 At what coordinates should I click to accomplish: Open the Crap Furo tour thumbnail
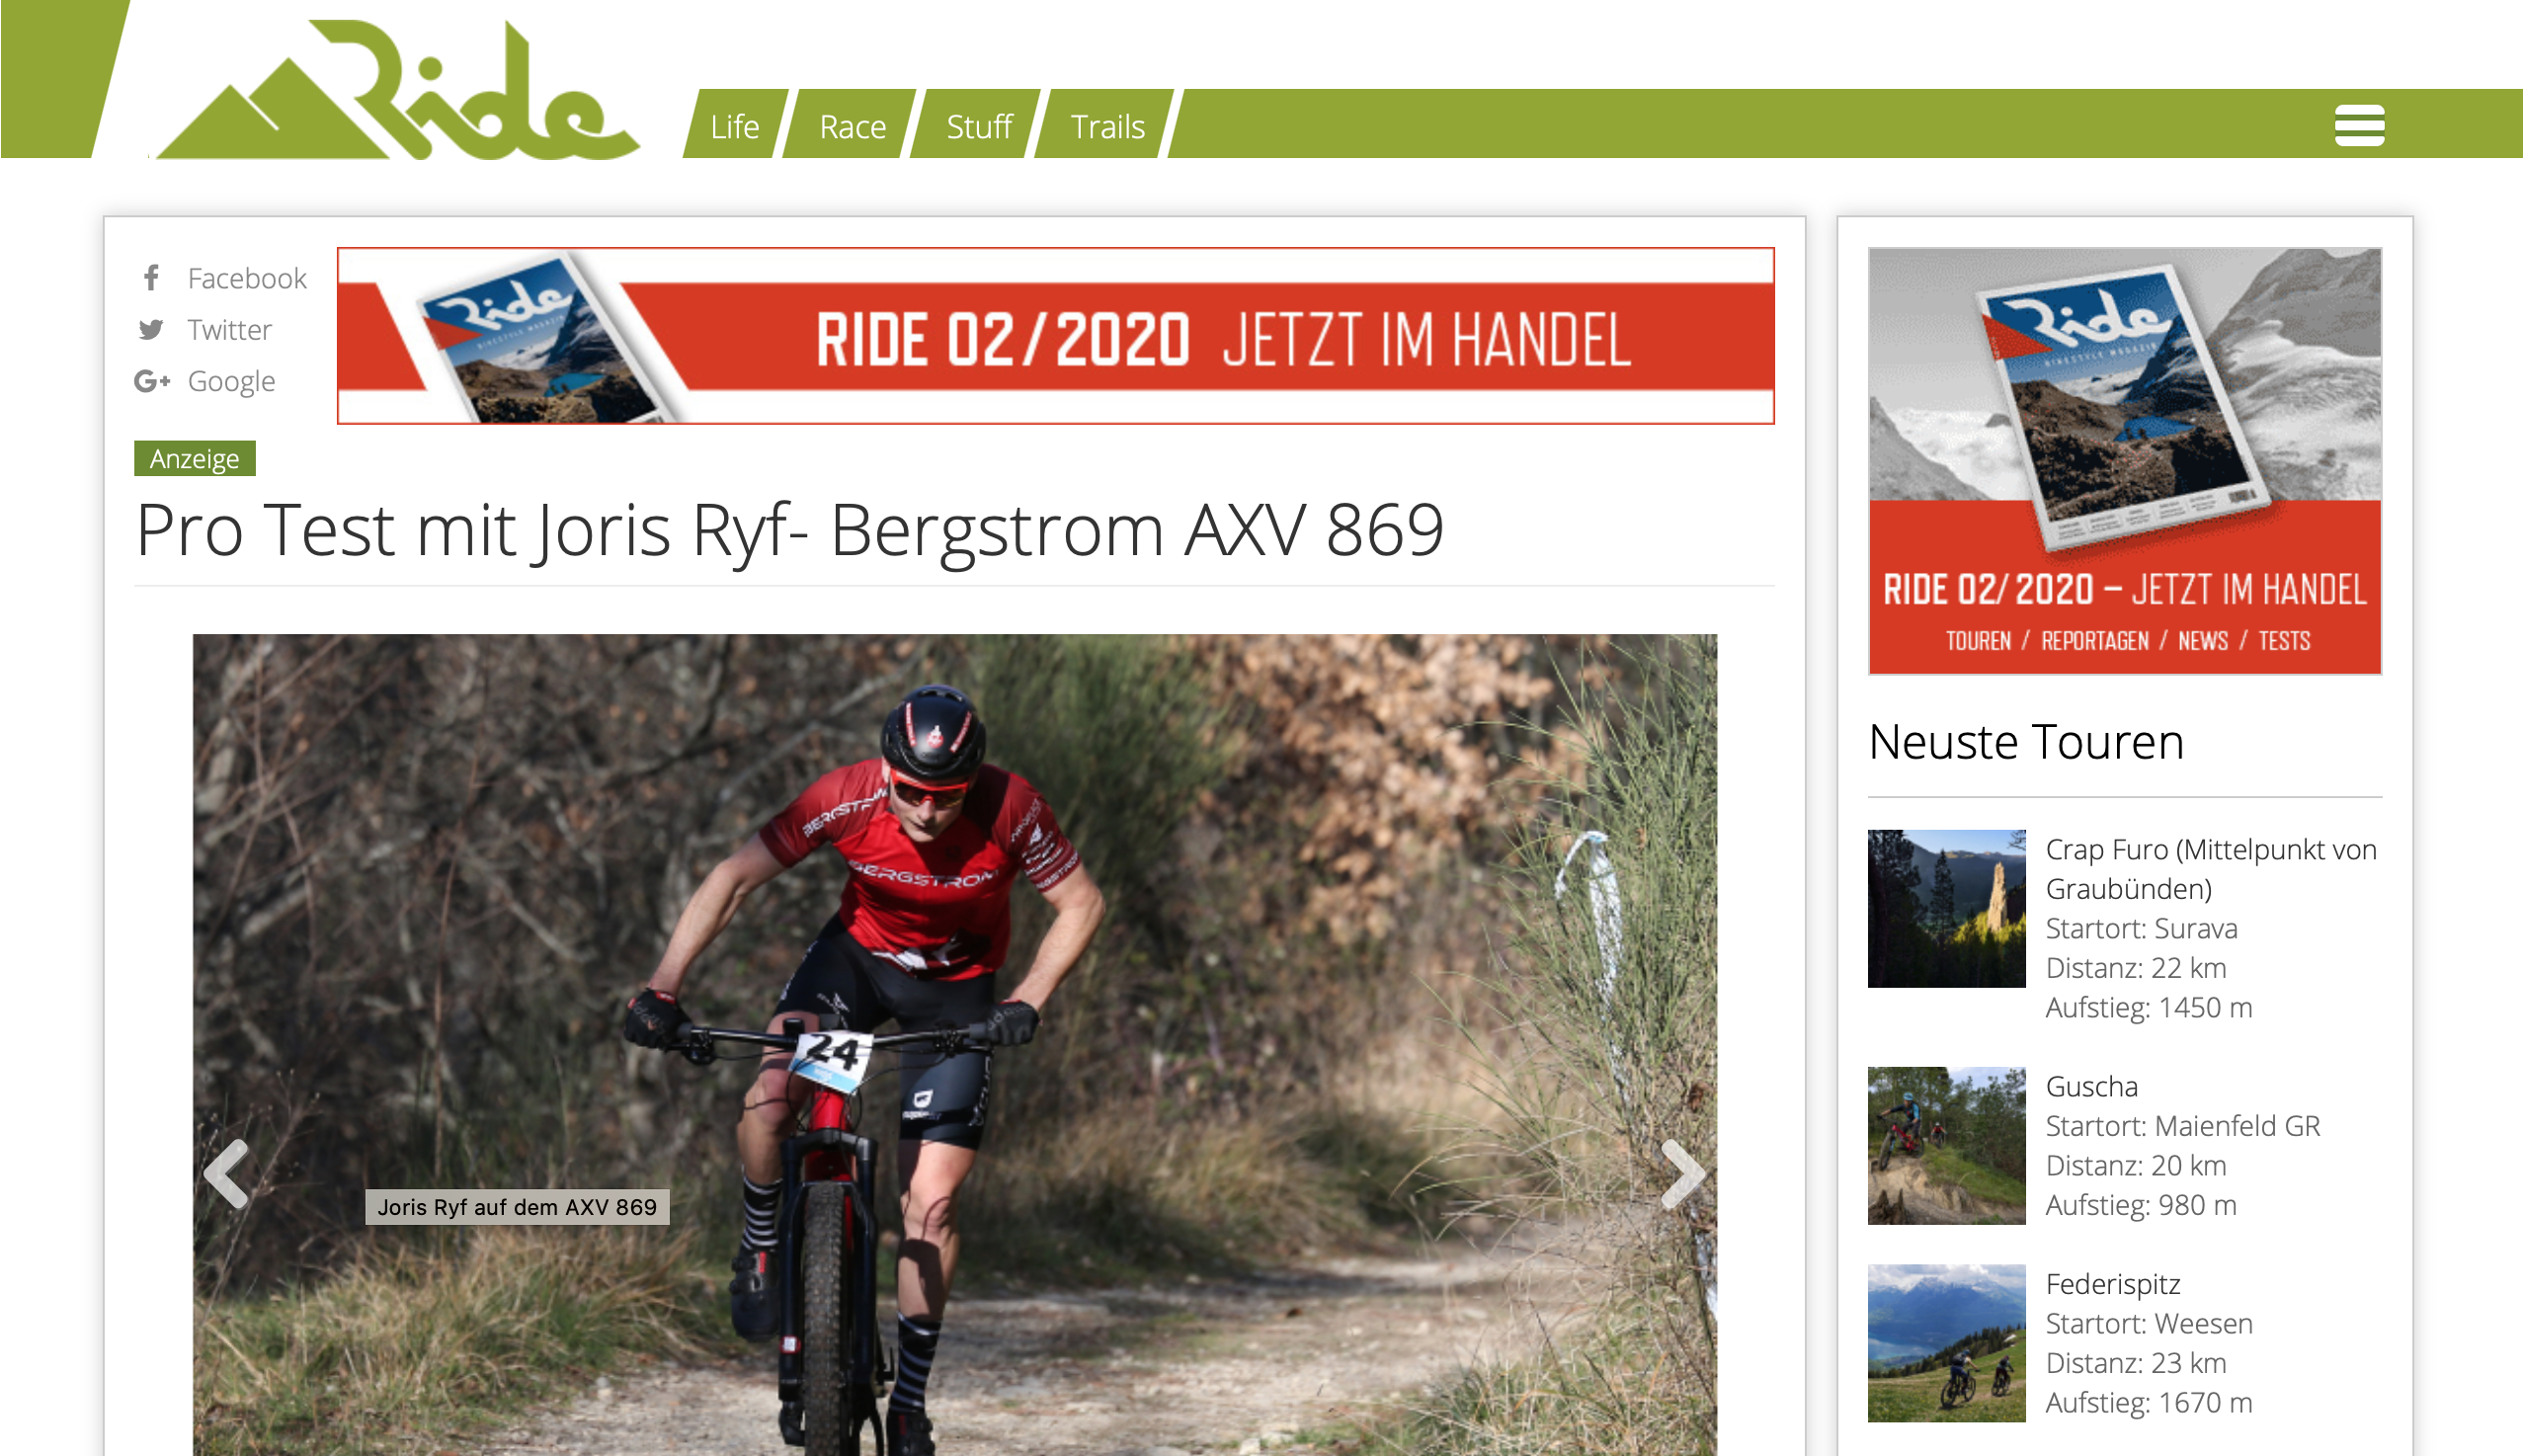pos(1946,908)
